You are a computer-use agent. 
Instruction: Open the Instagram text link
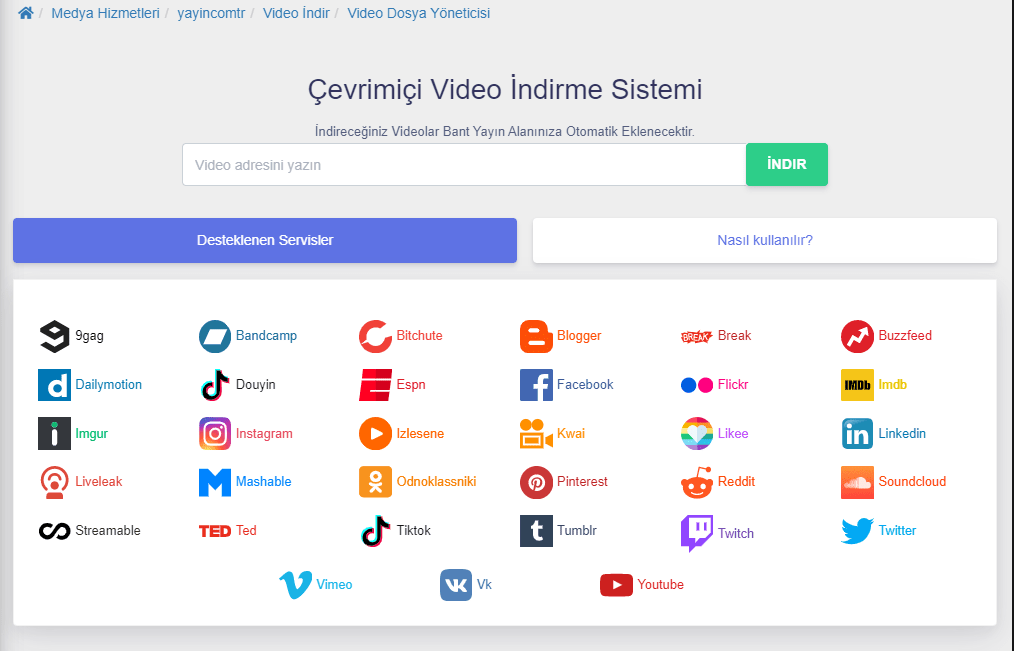pos(264,434)
